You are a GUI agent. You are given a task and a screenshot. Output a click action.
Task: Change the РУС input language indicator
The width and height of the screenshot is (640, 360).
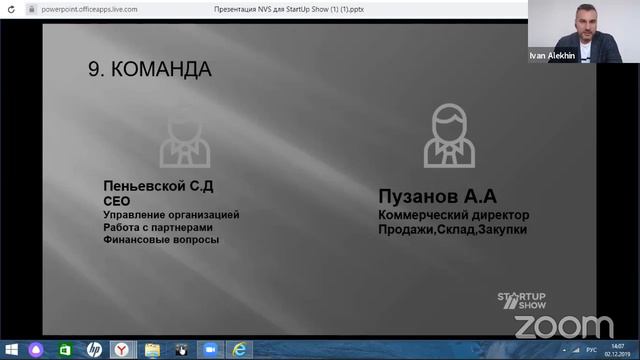click(x=591, y=350)
